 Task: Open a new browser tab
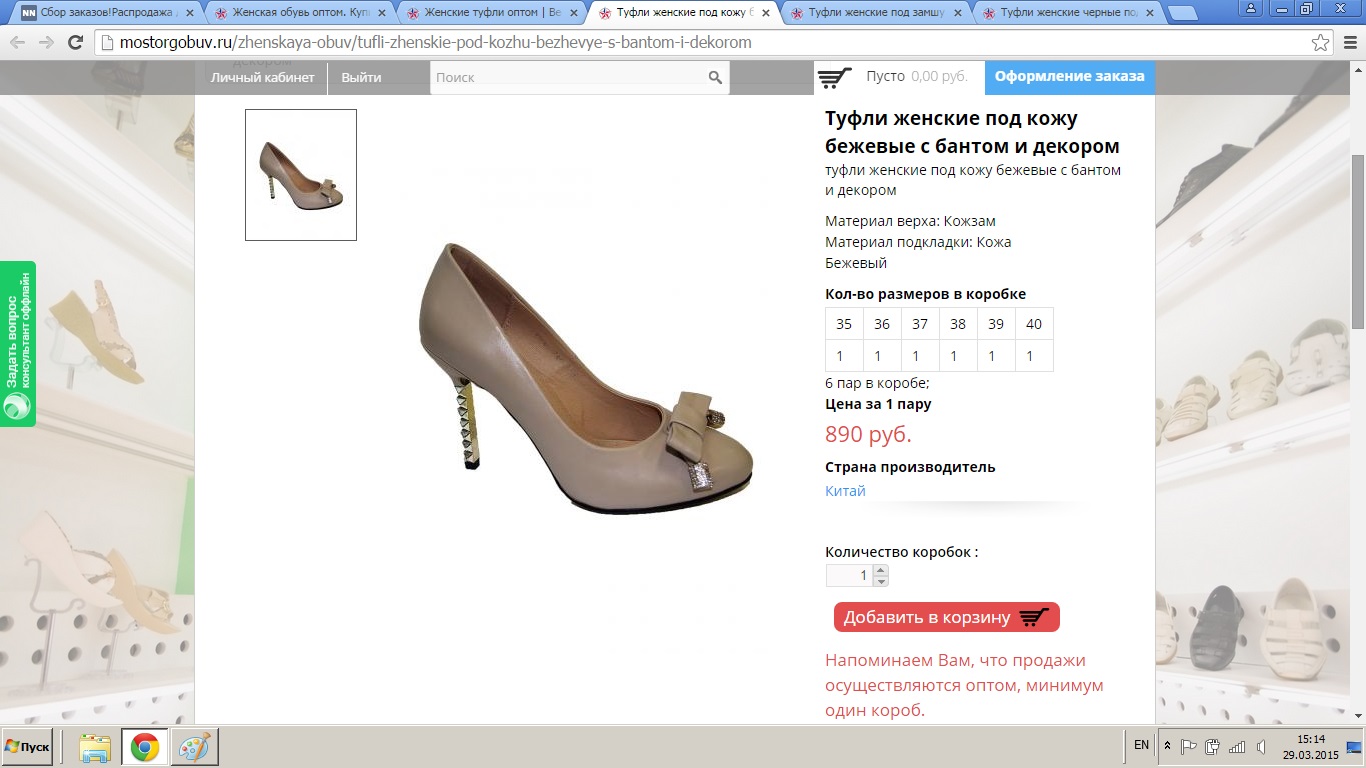click(x=1183, y=14)
